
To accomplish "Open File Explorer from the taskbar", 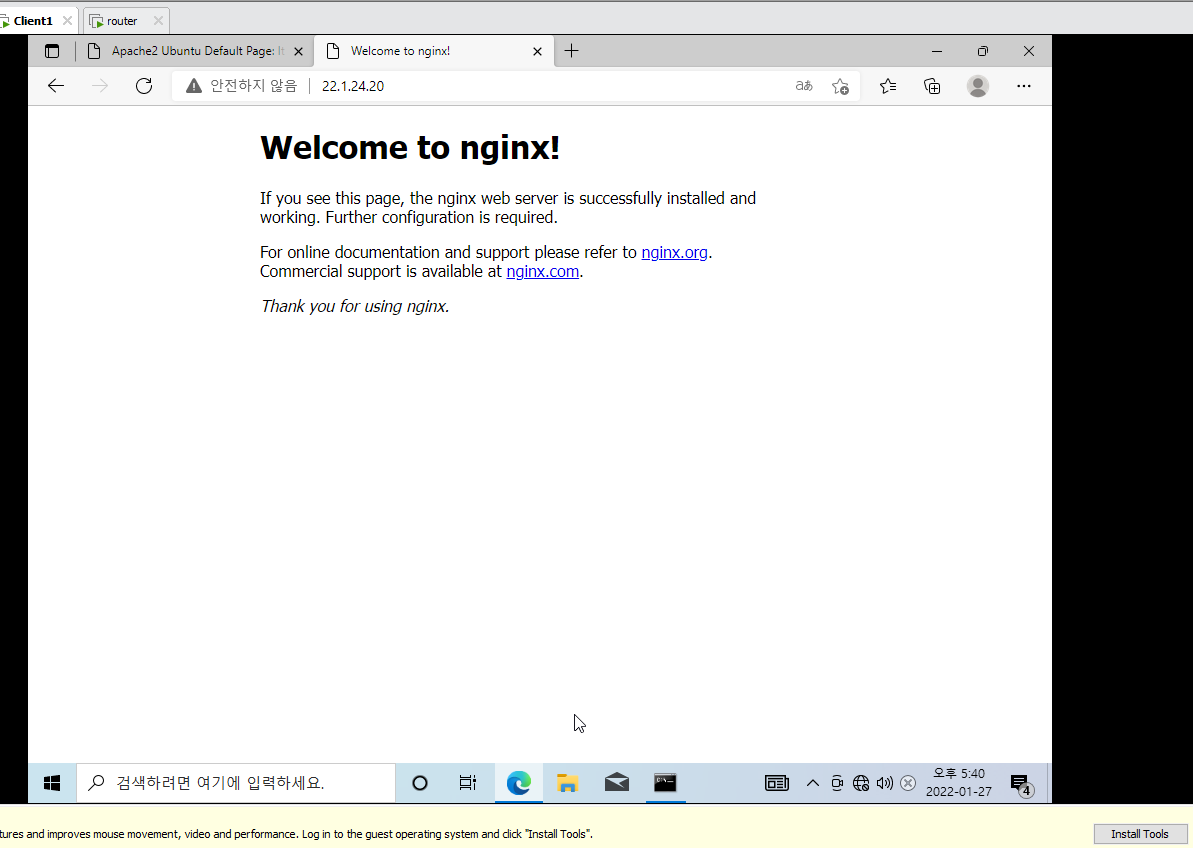I will 568,783.
